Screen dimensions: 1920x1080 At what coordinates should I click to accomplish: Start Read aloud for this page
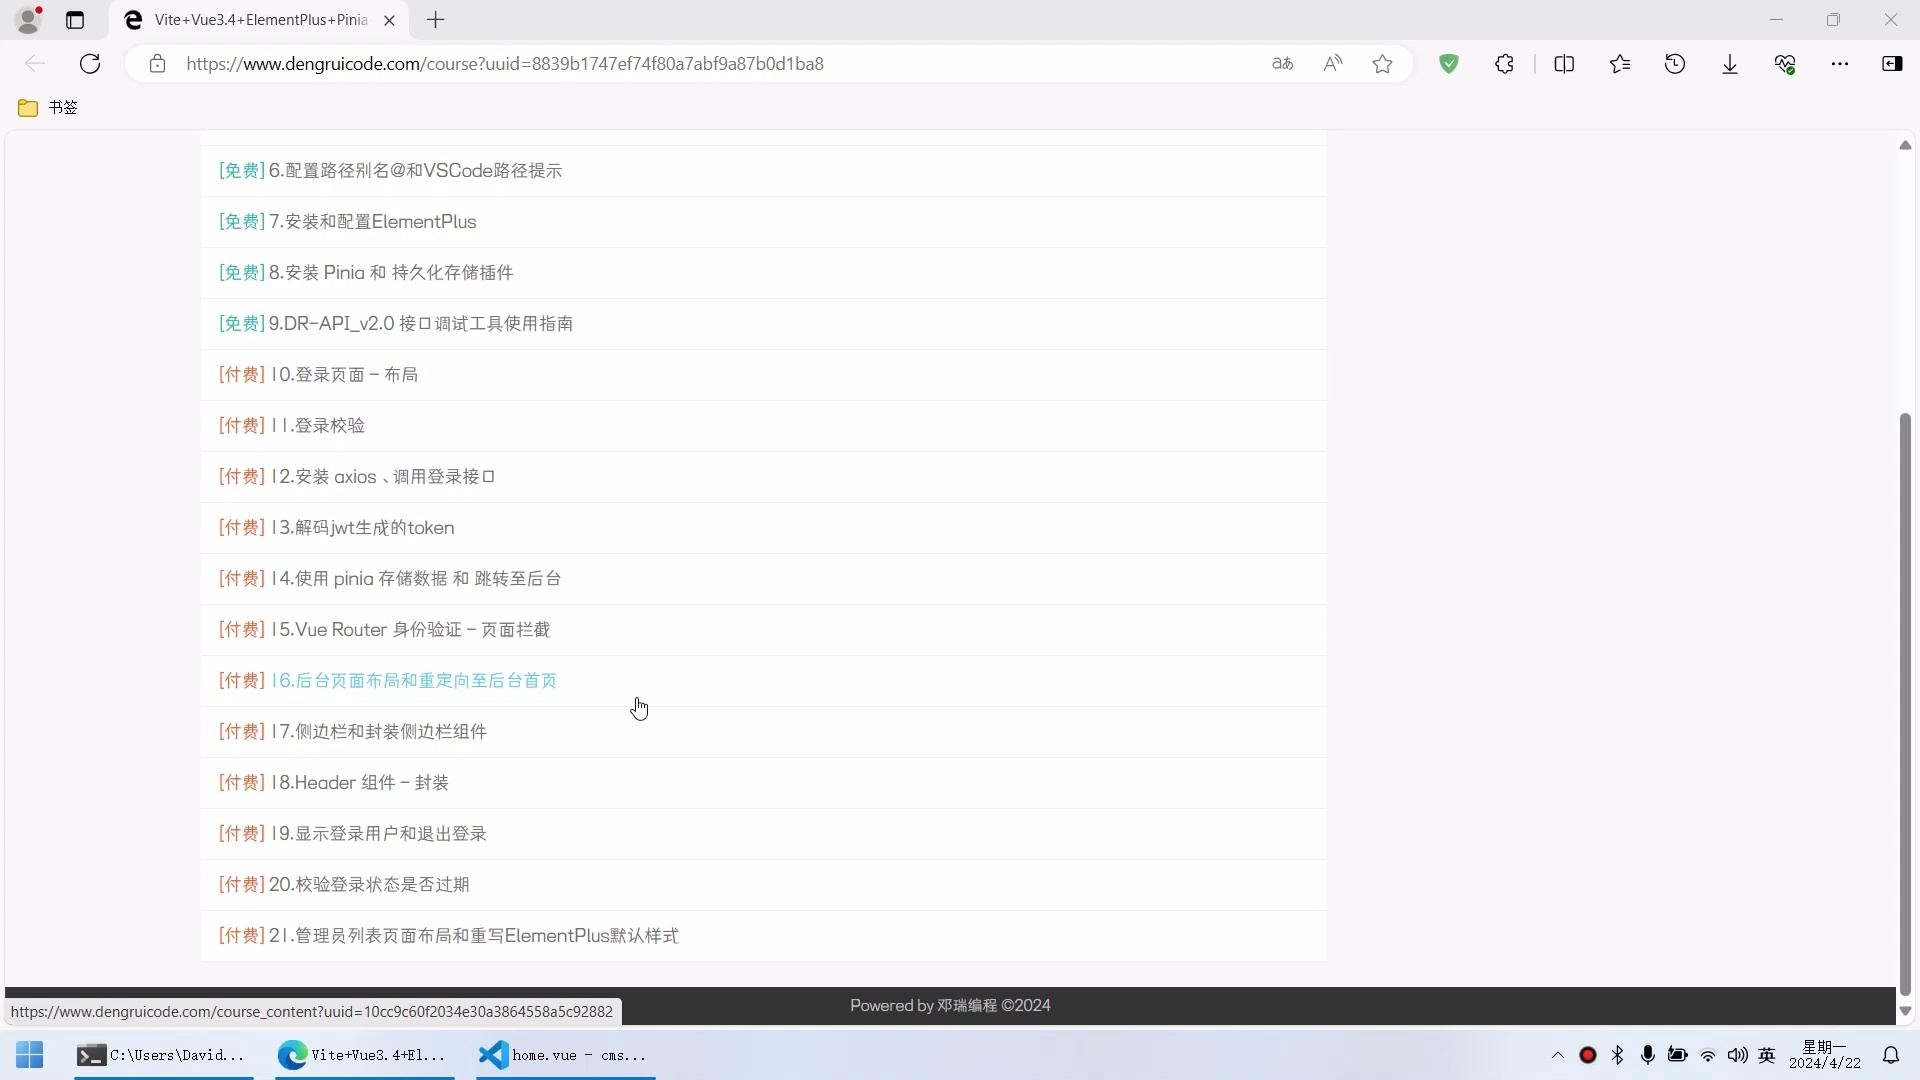(1332, 63)
